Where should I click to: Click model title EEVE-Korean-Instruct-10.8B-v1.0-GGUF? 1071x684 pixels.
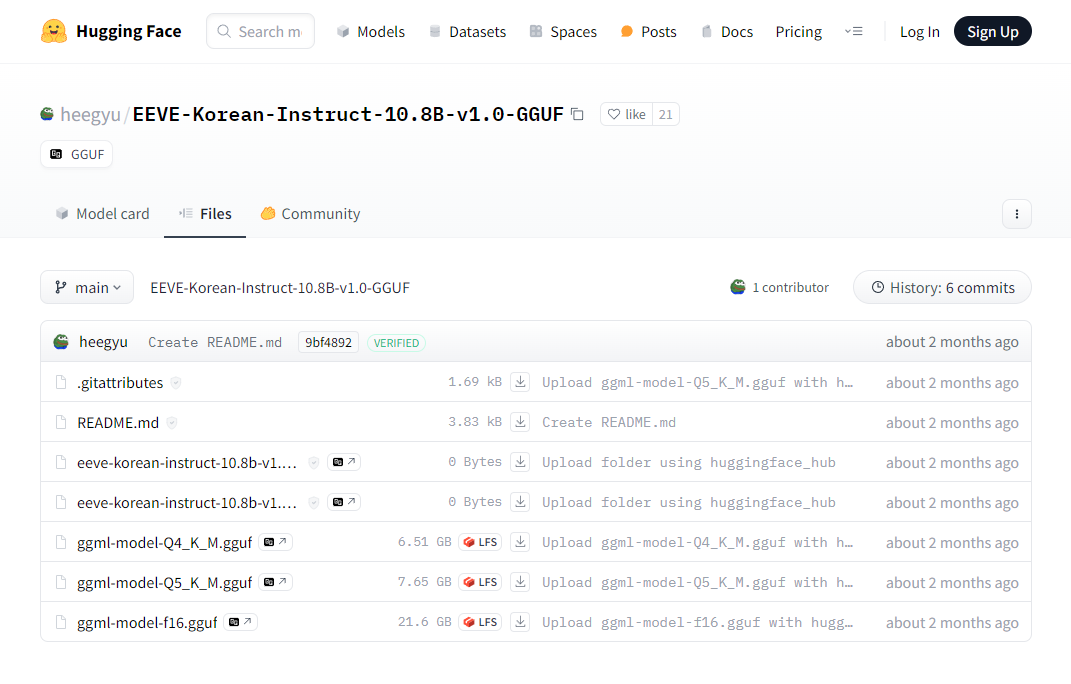point(348,114)
